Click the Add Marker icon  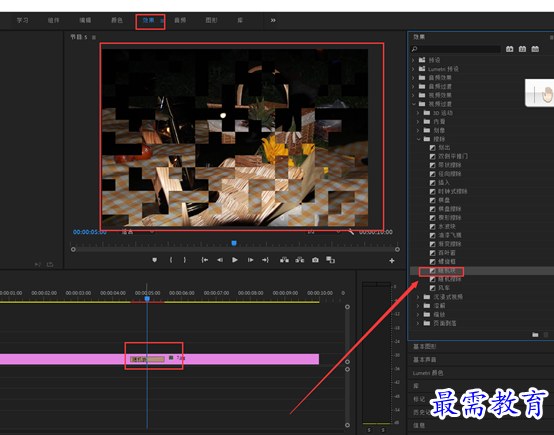click(154, 260)
